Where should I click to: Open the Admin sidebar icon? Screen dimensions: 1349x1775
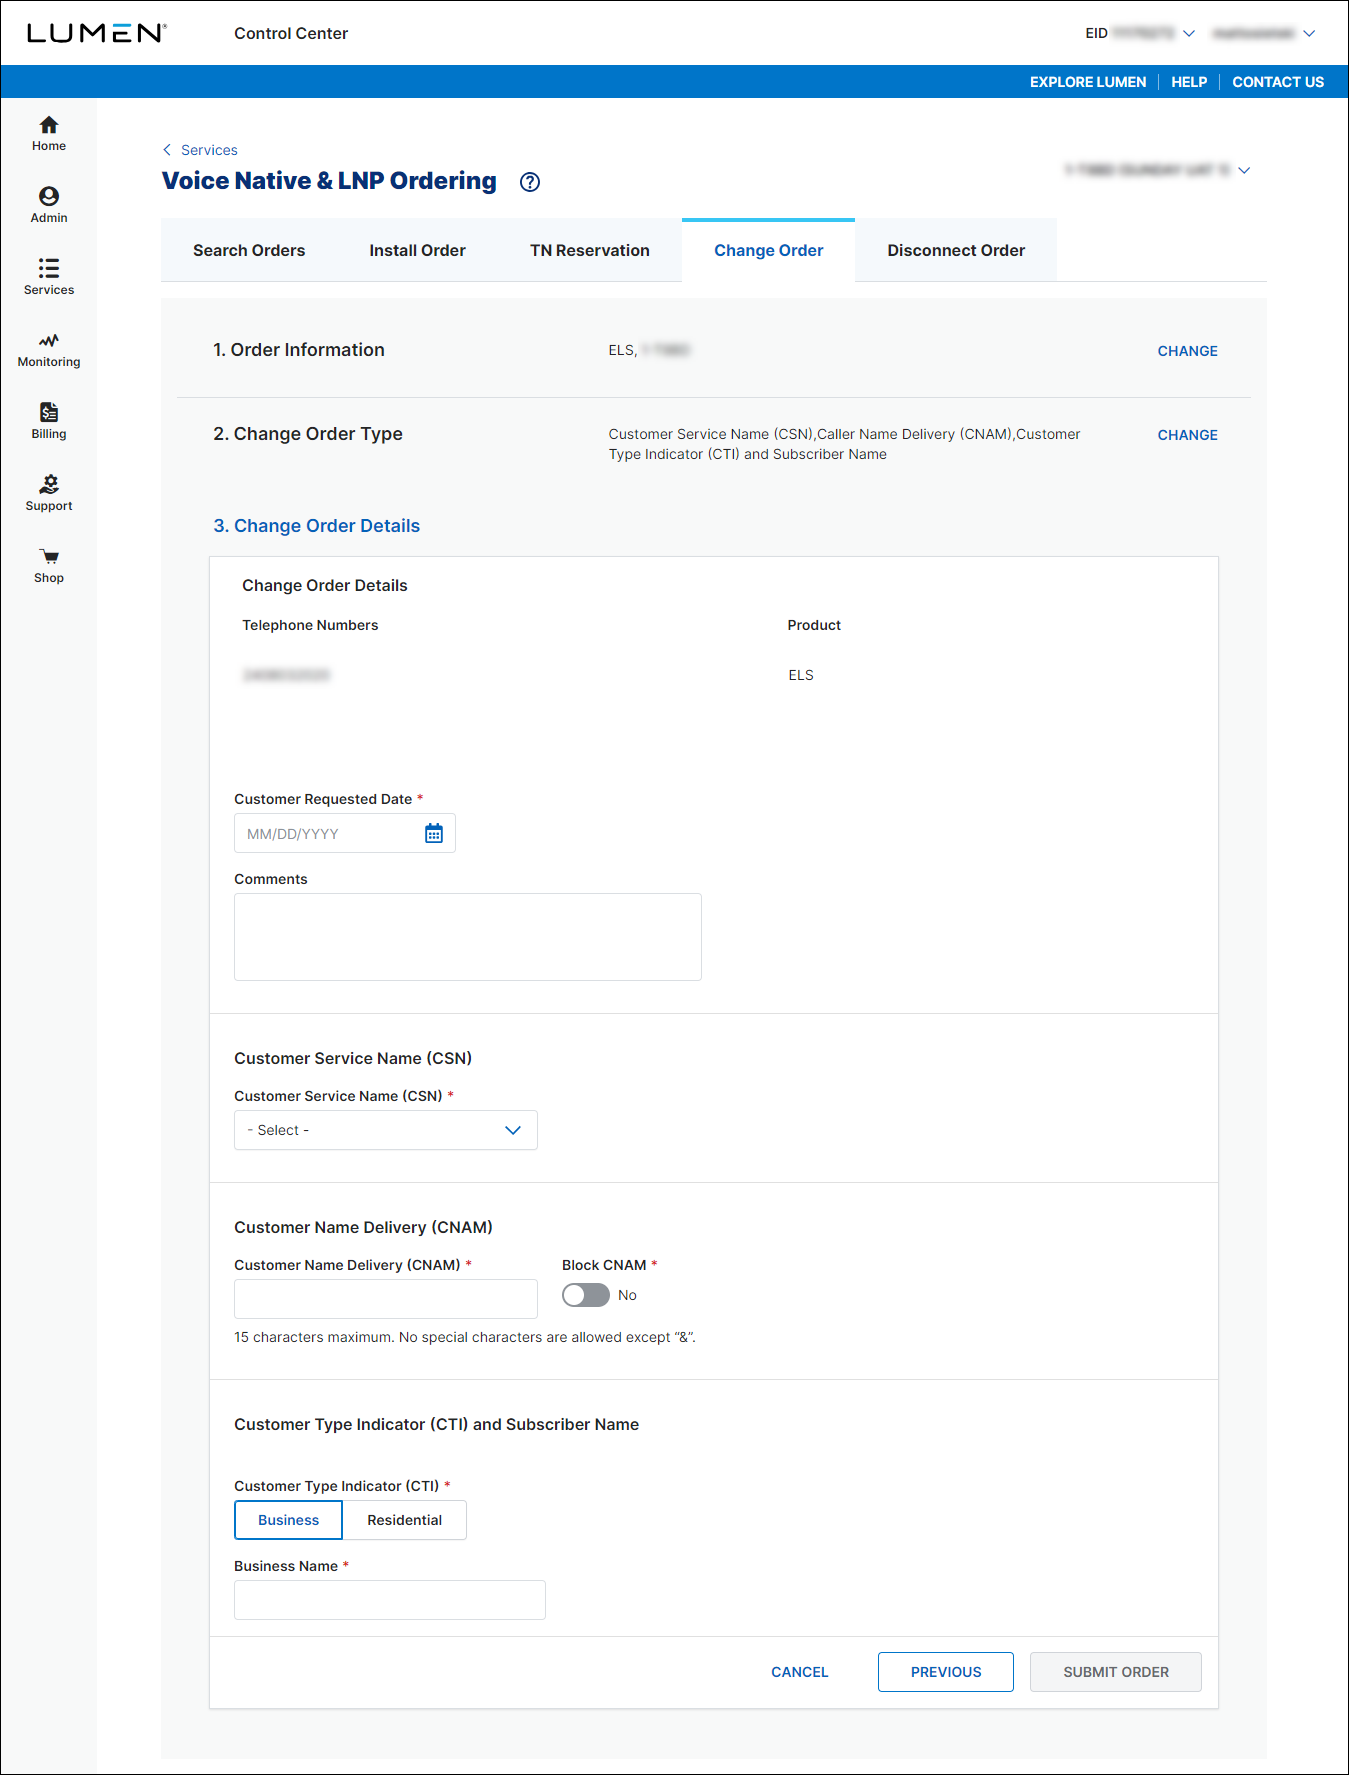(49, 206)
